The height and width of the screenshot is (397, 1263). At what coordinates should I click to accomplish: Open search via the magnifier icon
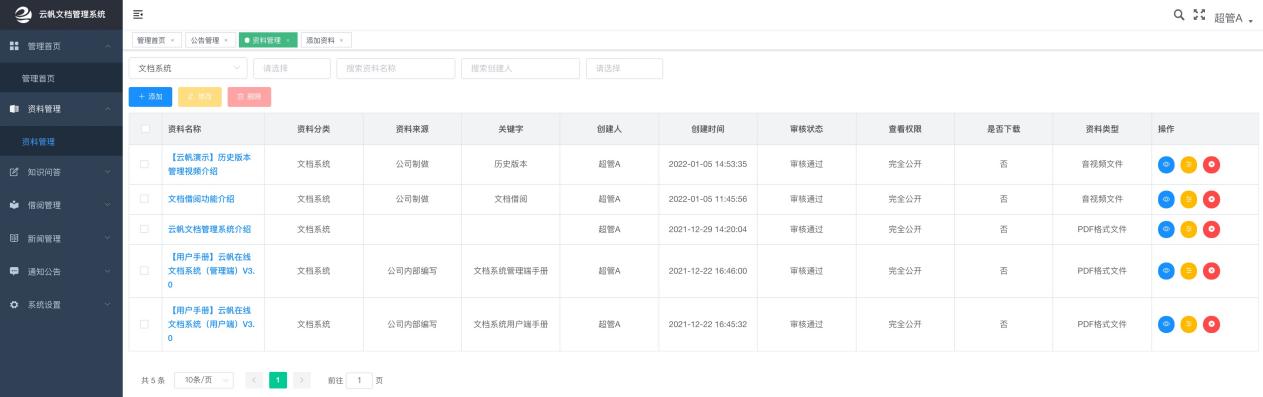coord(1179,15)
